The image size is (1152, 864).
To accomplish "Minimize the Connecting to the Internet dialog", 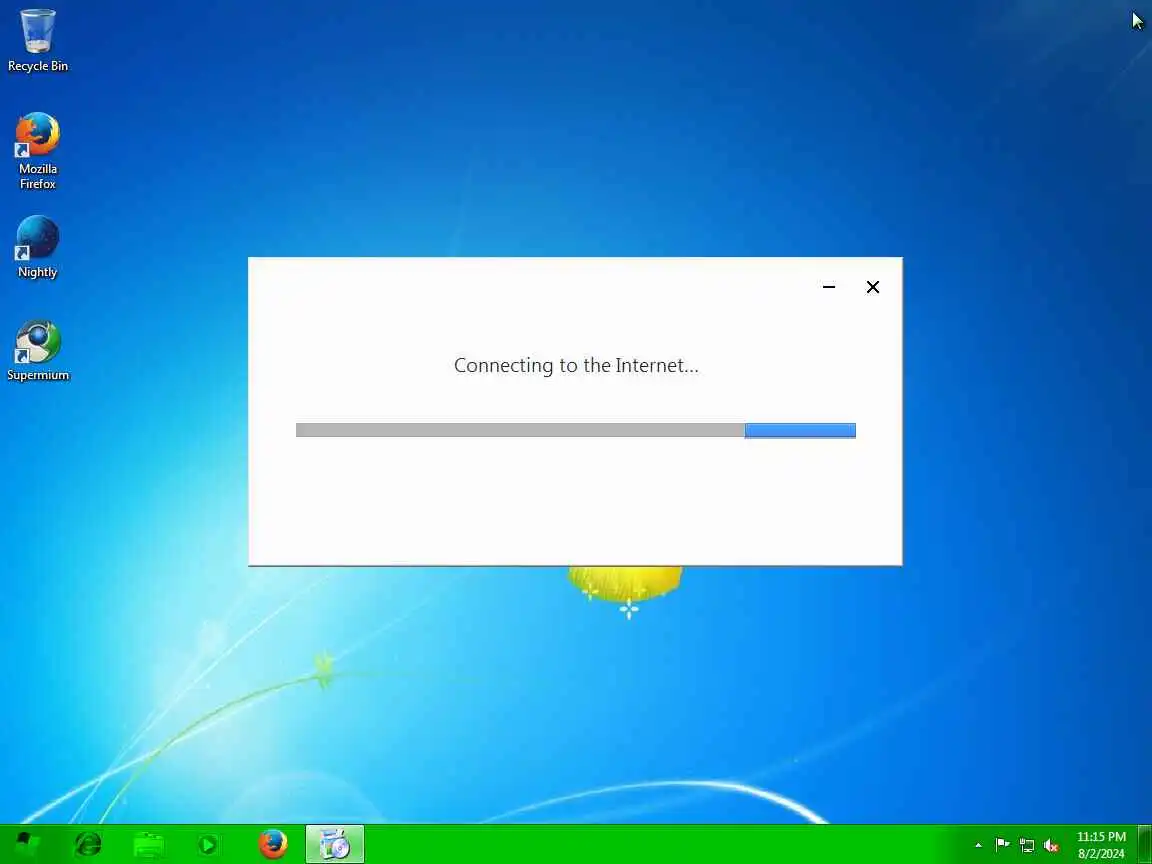I will coord(829,287).
